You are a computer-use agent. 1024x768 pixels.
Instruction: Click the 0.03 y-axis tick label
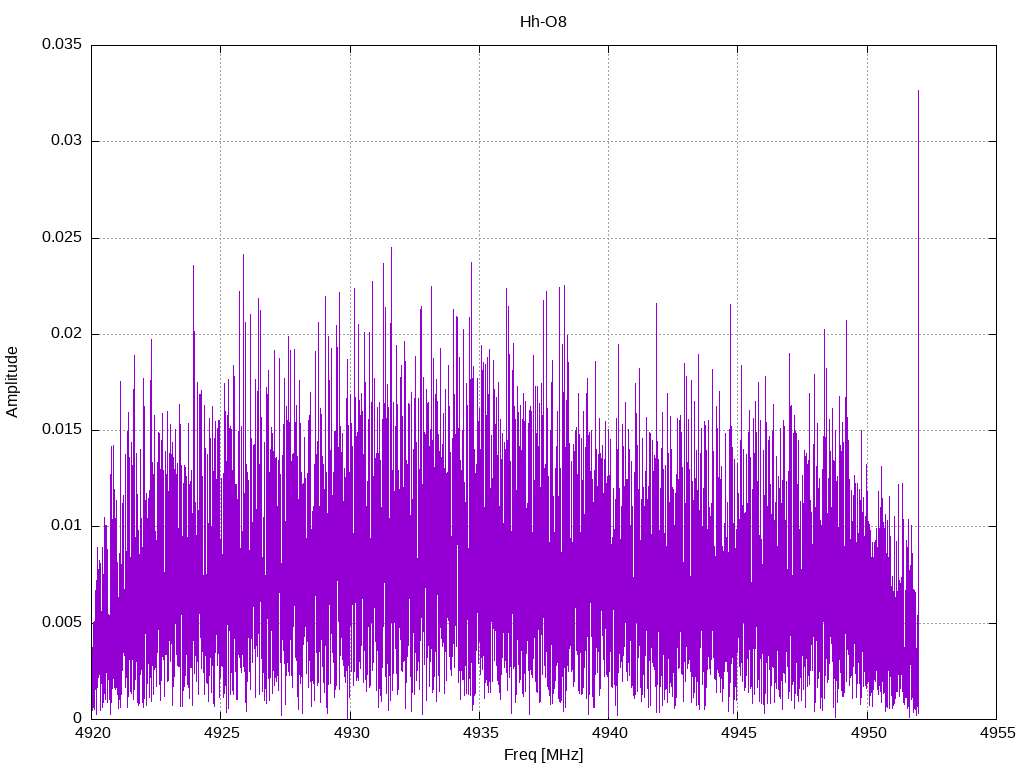tap(65, 141)
